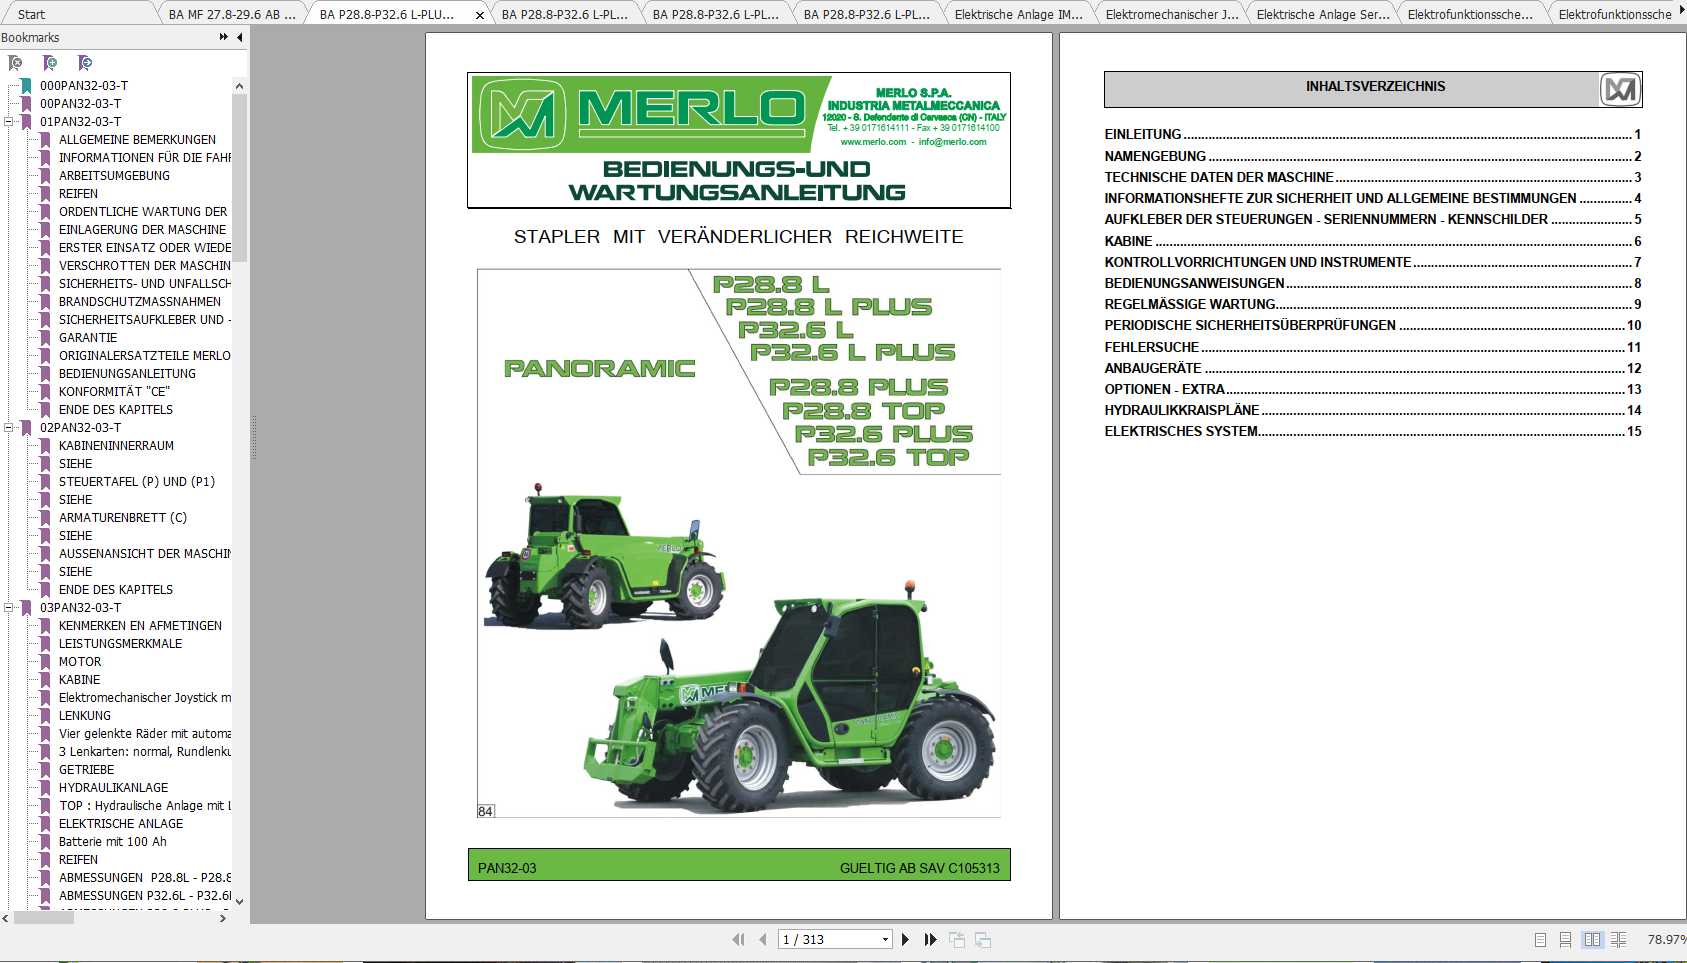Viewport: 1687px width, 963px height.
Task: Open OPTIONEN - EXTRA contents entry
Action: 1372,389
